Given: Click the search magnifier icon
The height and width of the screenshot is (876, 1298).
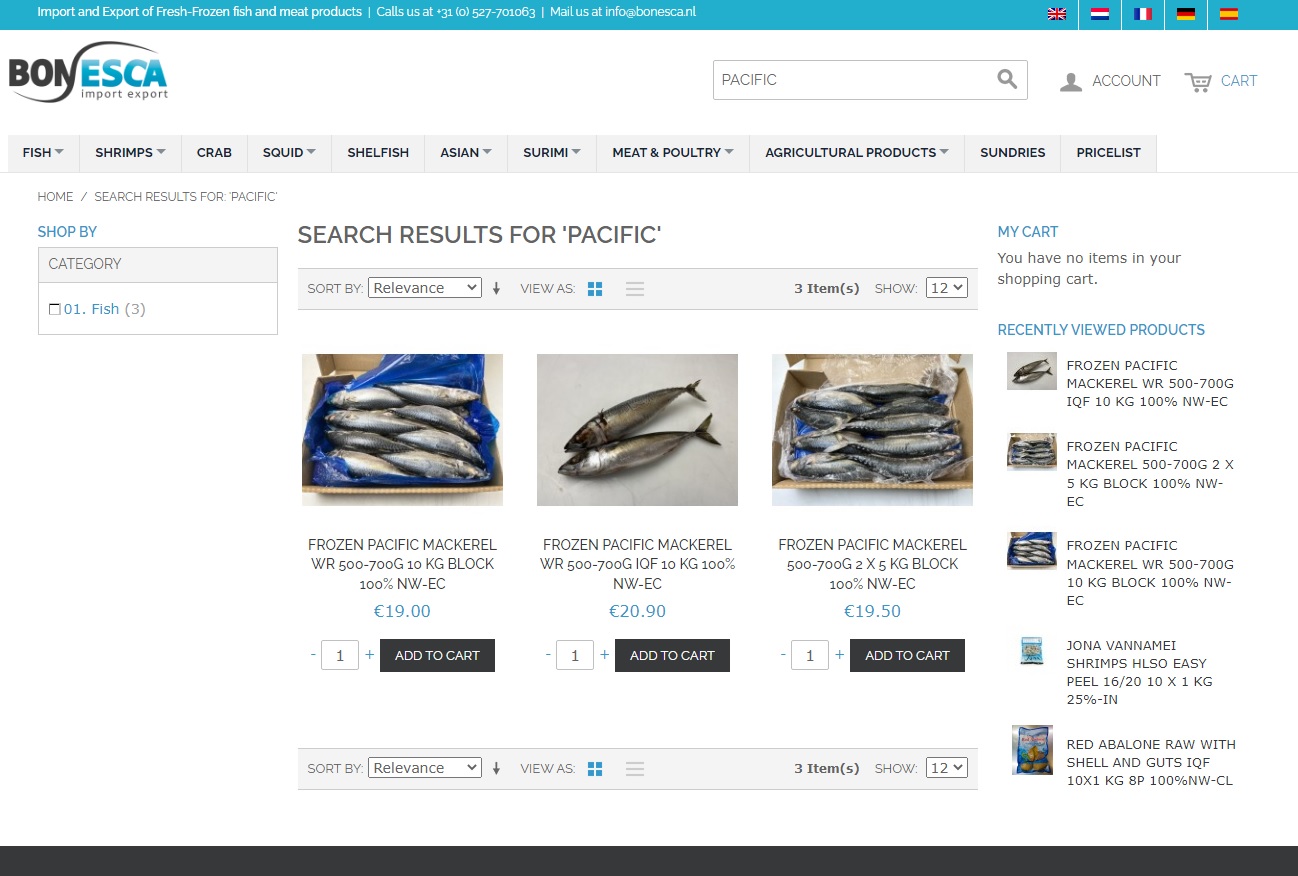Looking at the screenshot, I should 1007,79.
